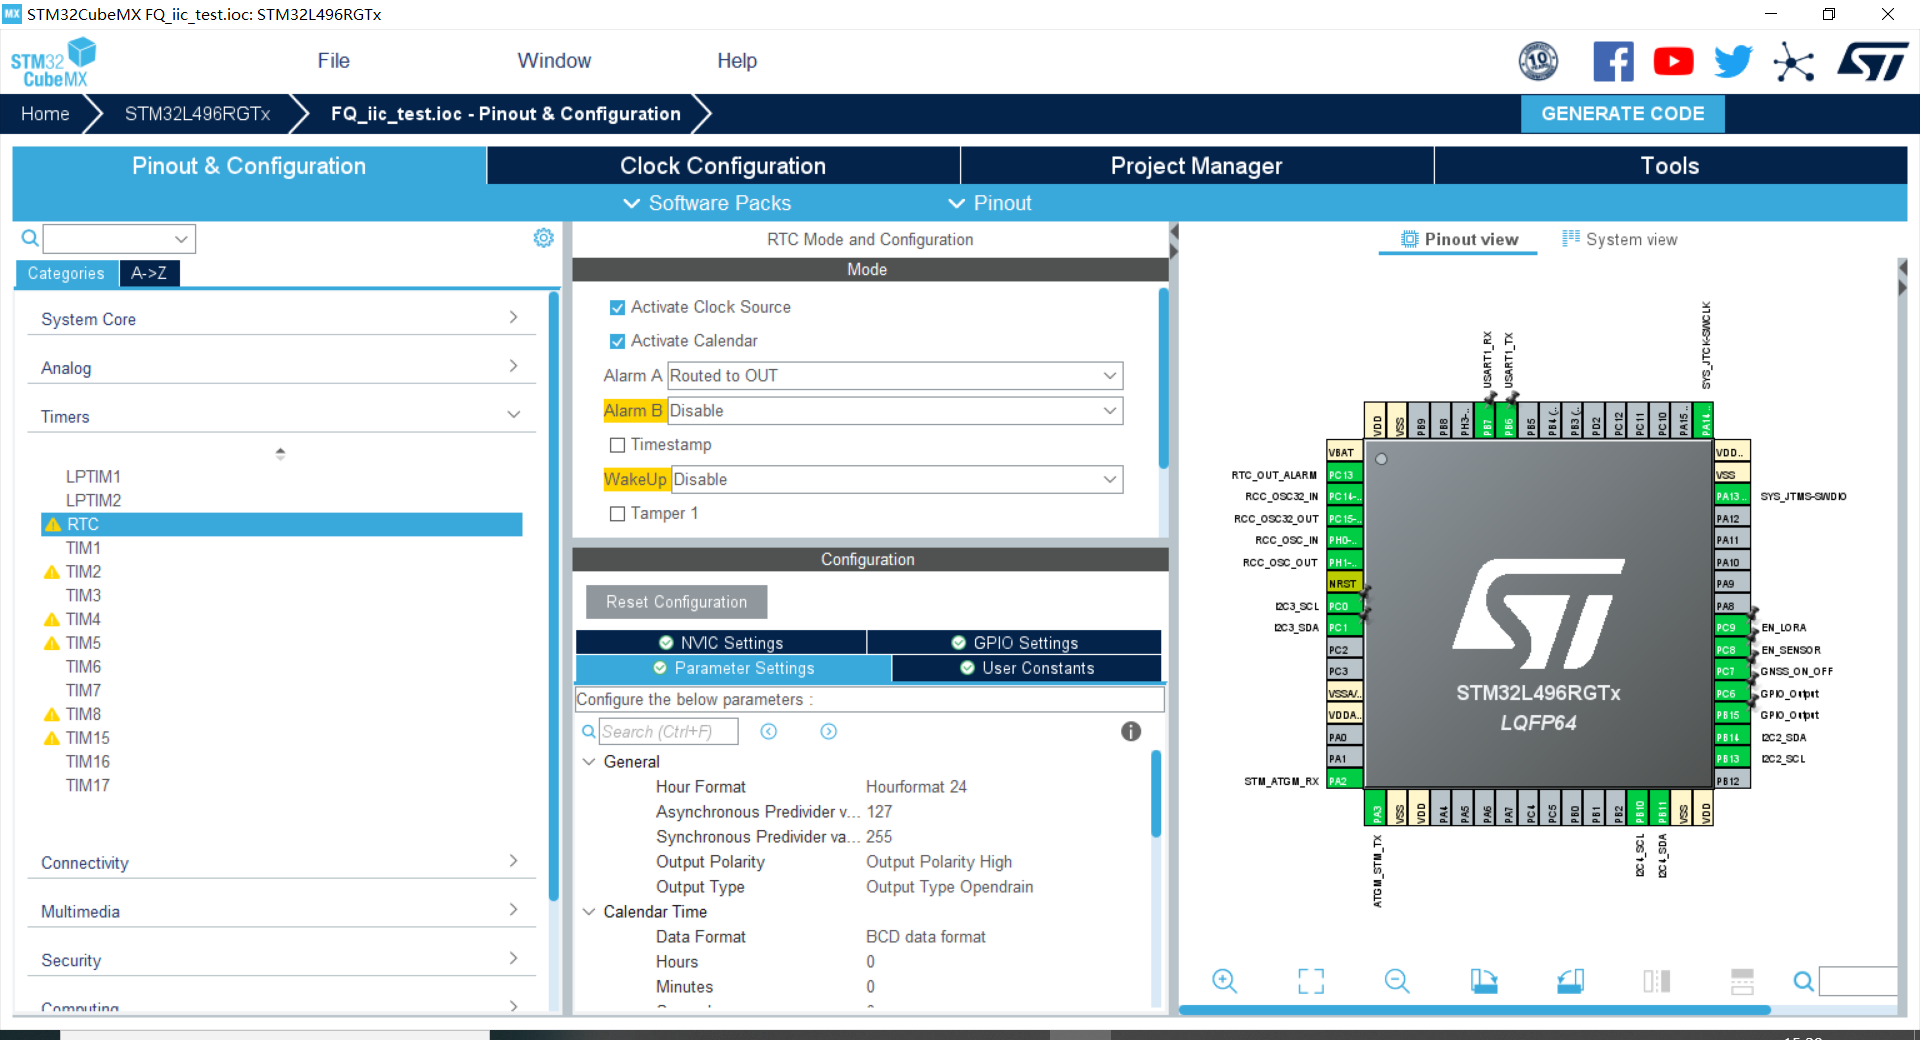
Task: Click the STM32L496RGTx breadcrumb
Action: point(197,114)
